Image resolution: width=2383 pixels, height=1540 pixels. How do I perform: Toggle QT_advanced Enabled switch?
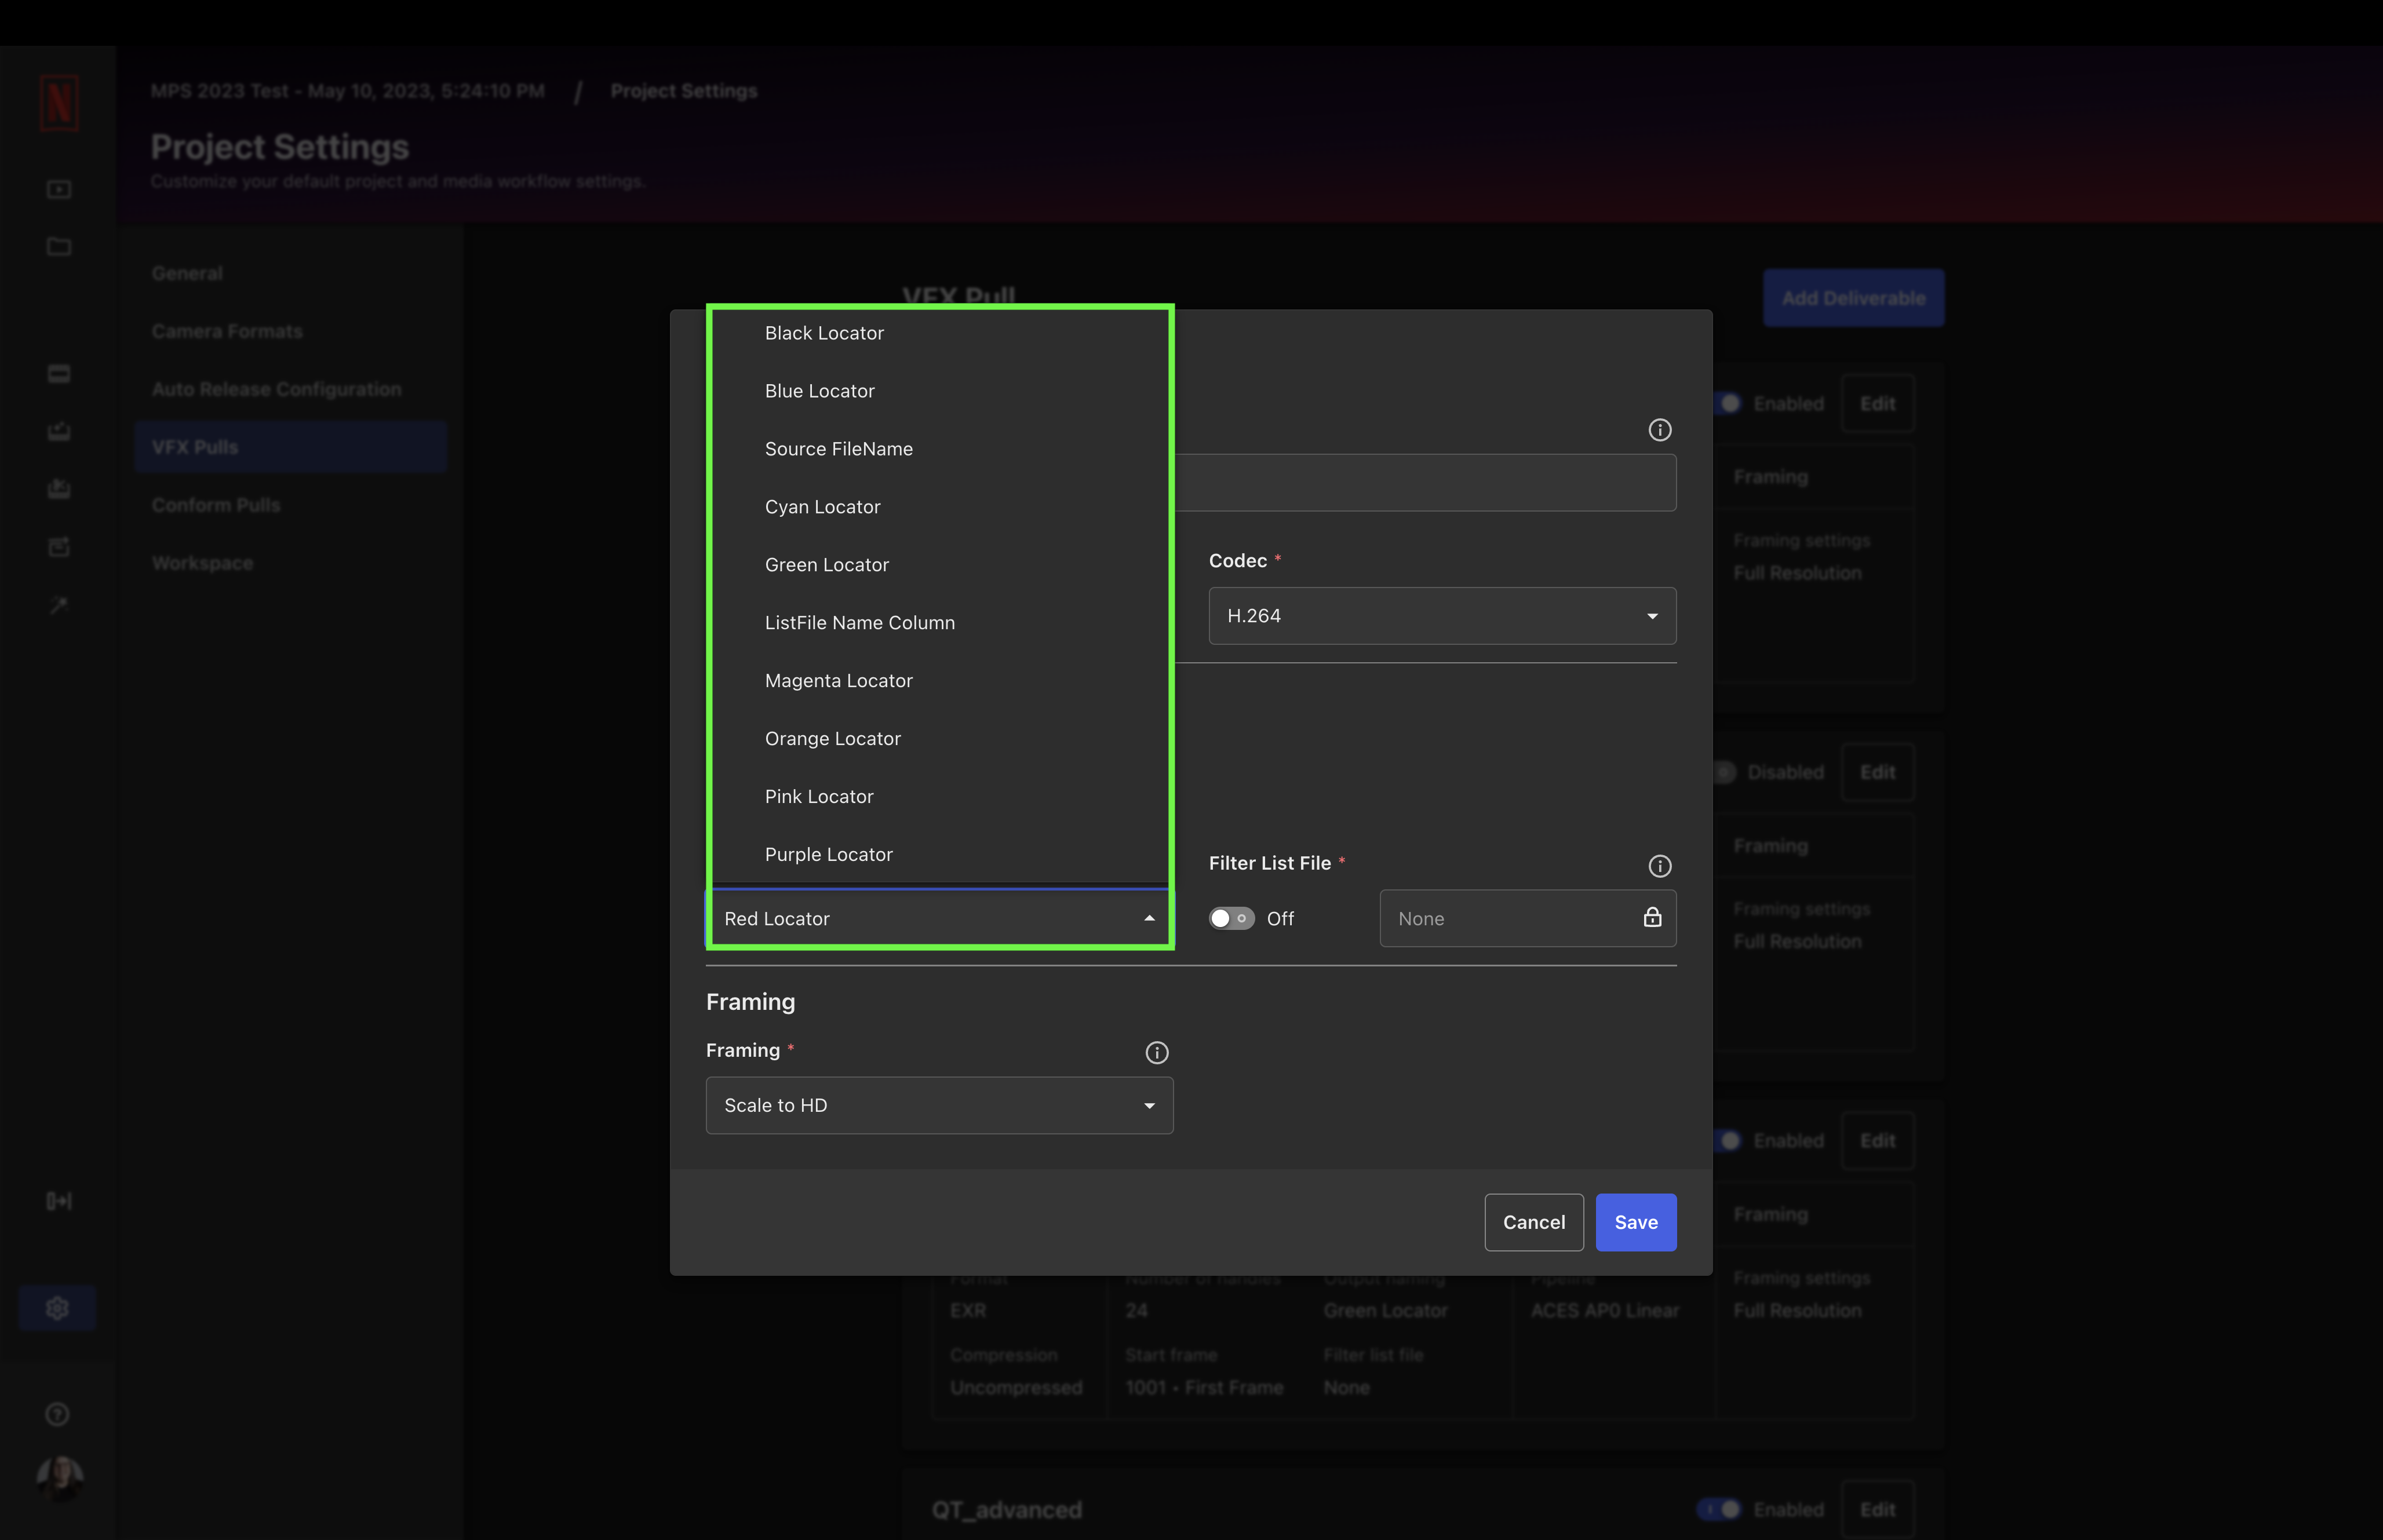pos(1719,1509)
